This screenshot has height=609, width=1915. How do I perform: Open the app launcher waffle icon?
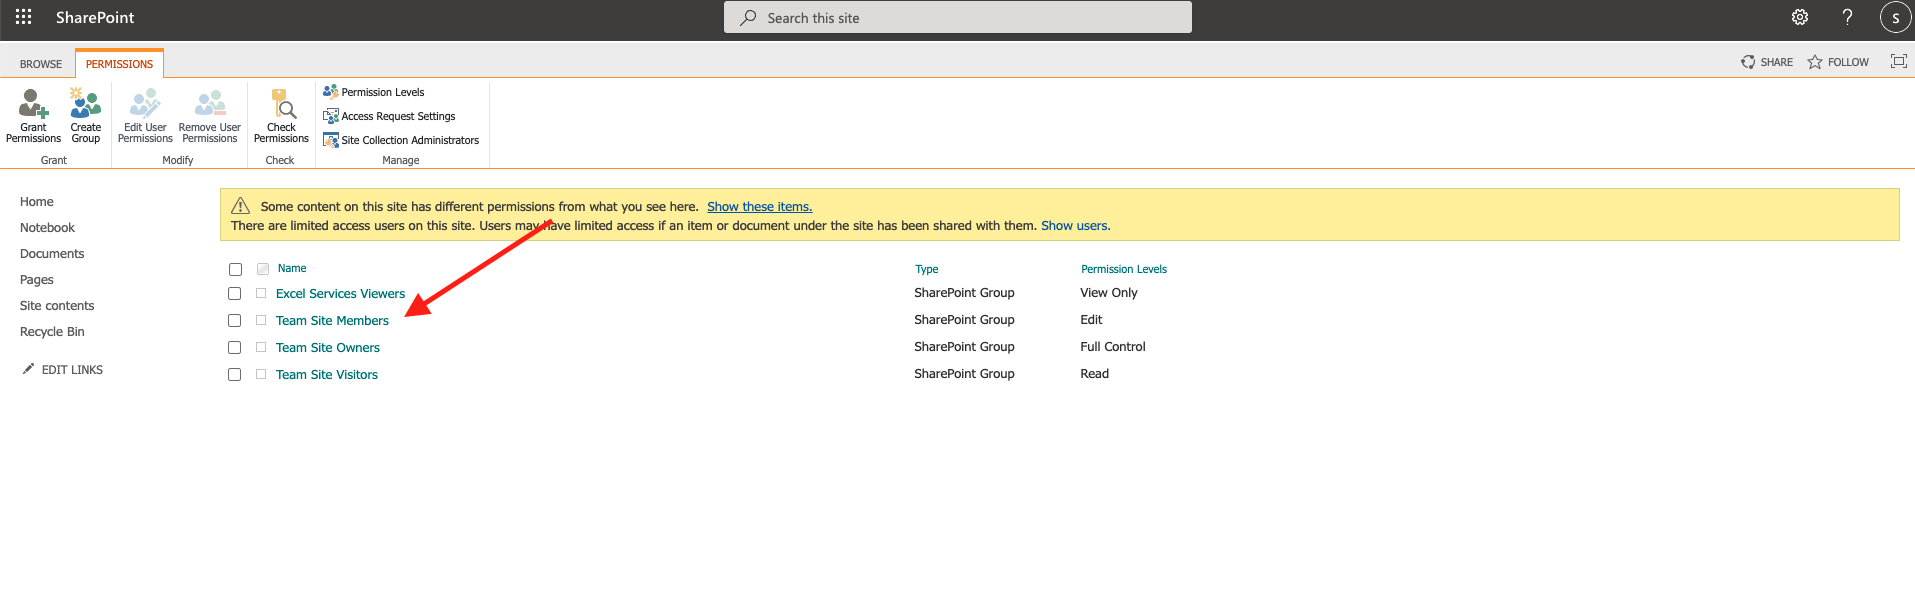point(23,17)
